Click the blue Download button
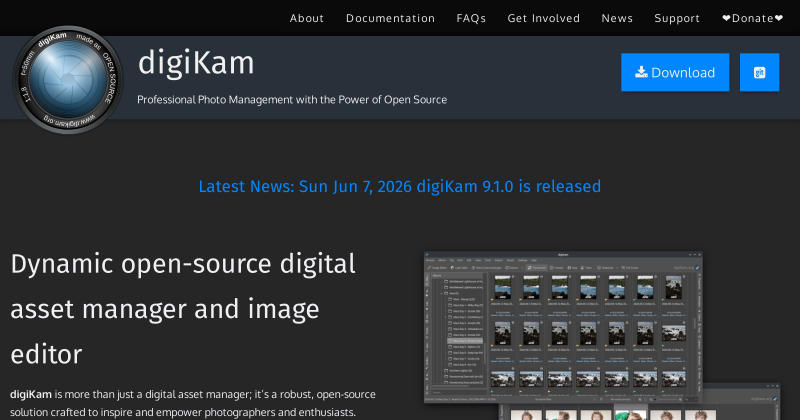The image size is (800, 420). (675, 72)
